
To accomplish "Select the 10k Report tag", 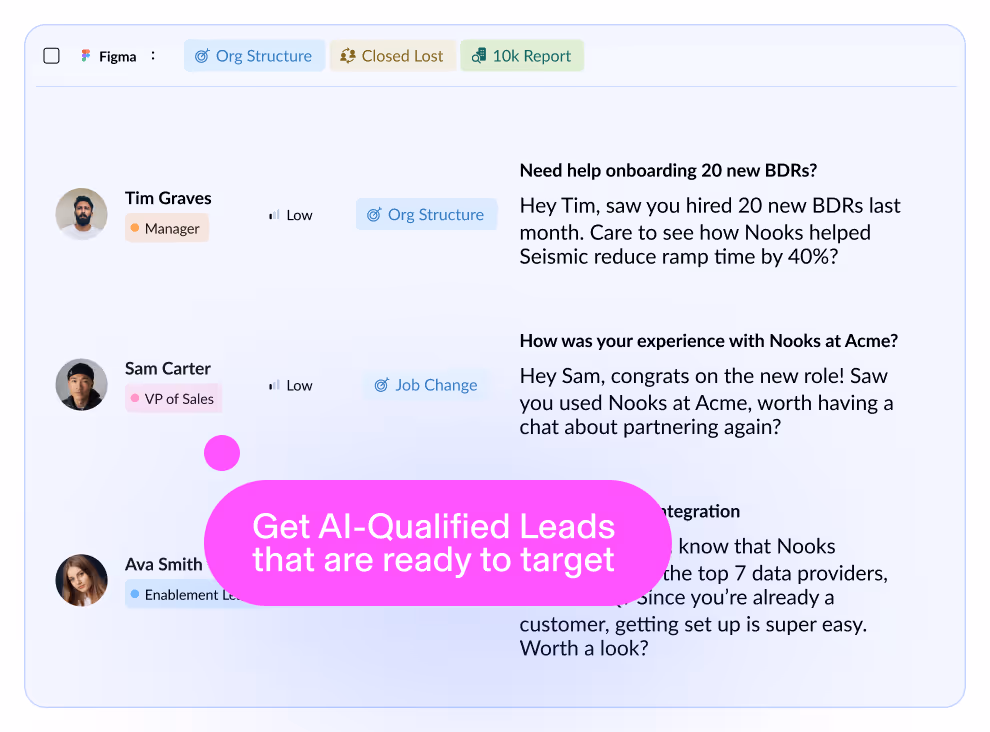I will 522,56.
